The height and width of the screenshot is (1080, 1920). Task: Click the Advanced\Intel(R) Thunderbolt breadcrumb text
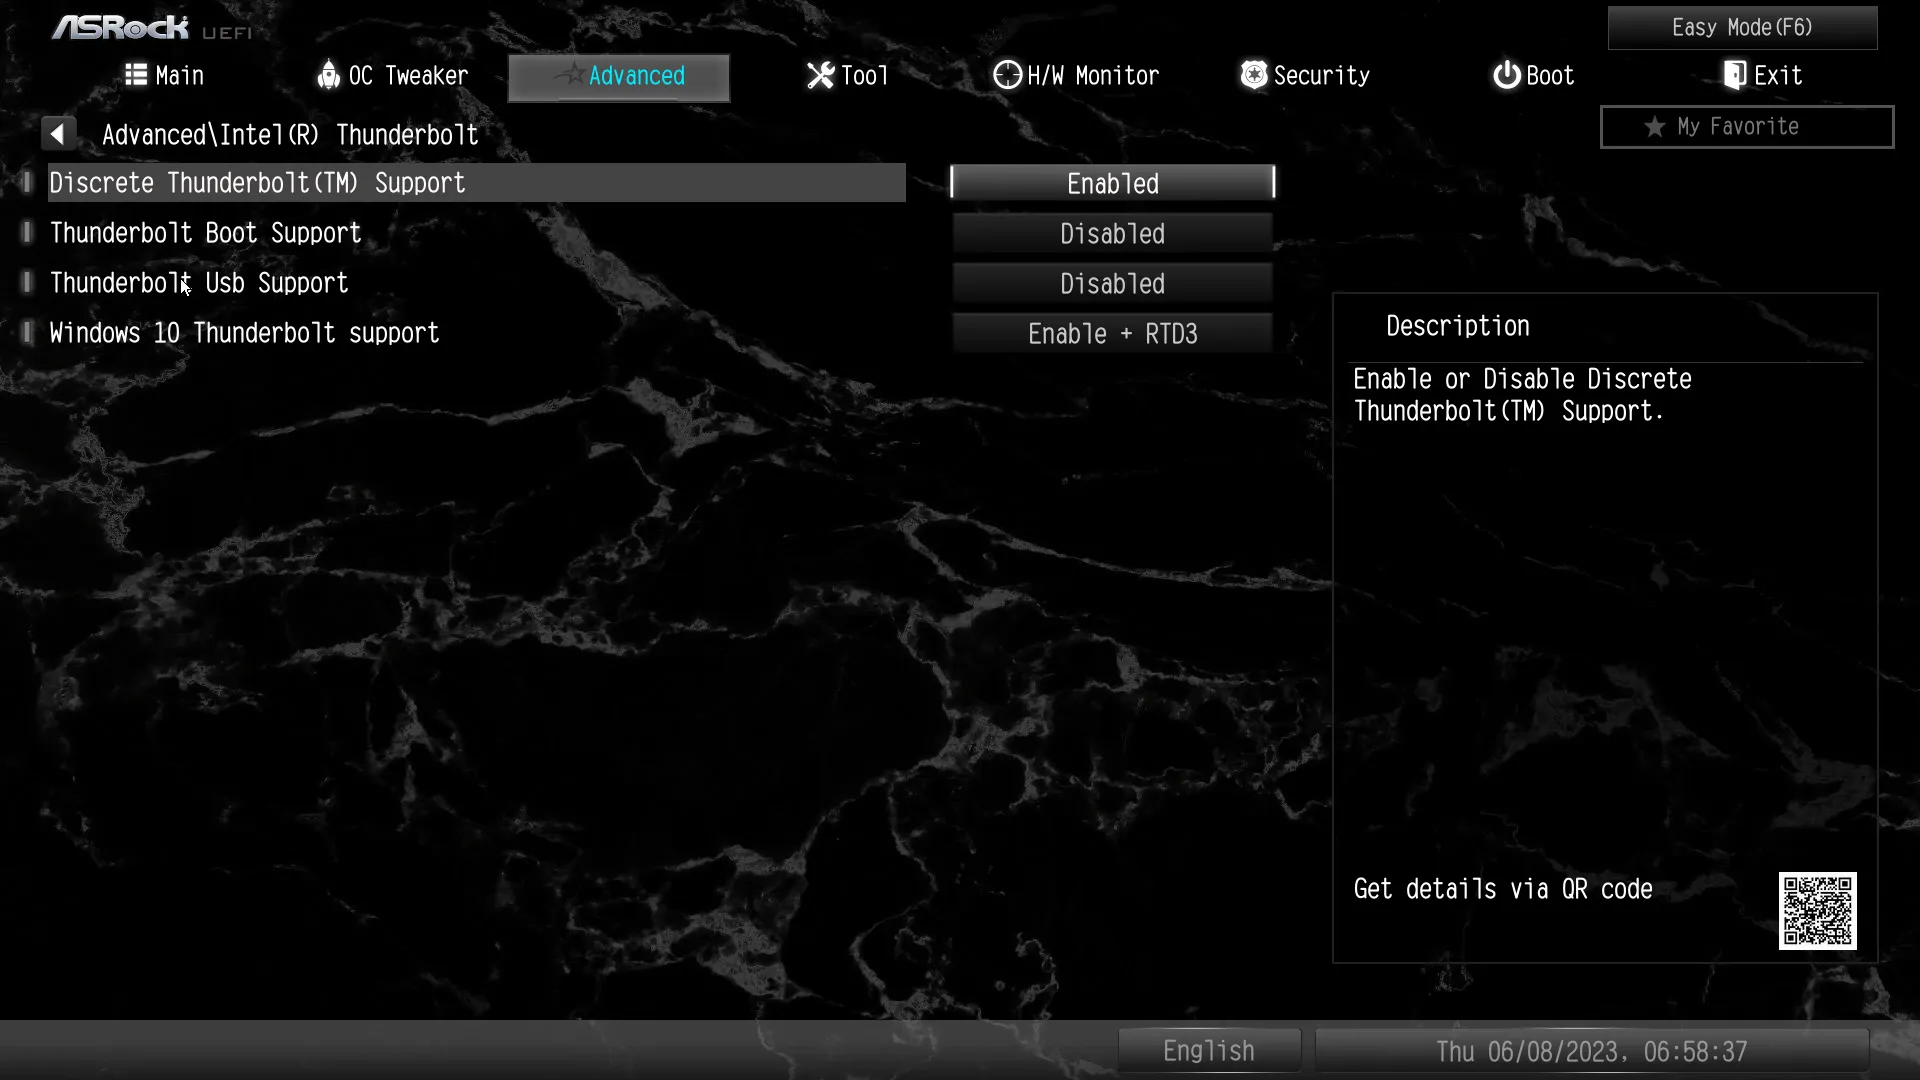(x=290, y=135)
